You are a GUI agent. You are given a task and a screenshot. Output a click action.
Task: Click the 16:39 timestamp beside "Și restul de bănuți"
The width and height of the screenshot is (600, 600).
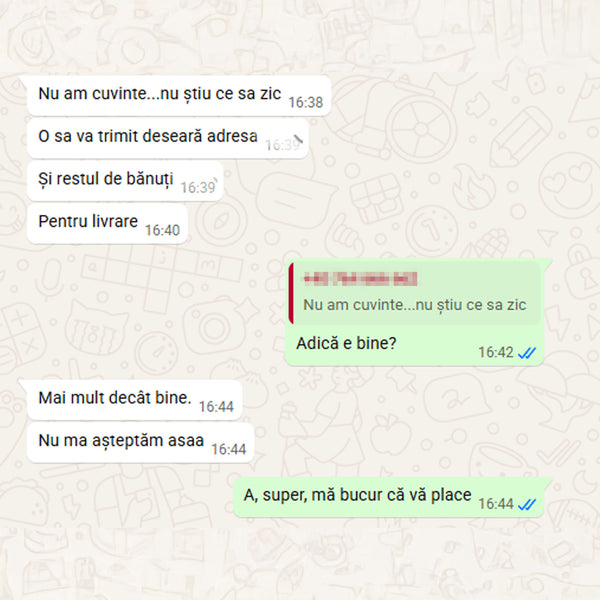(x=198, y=188)
